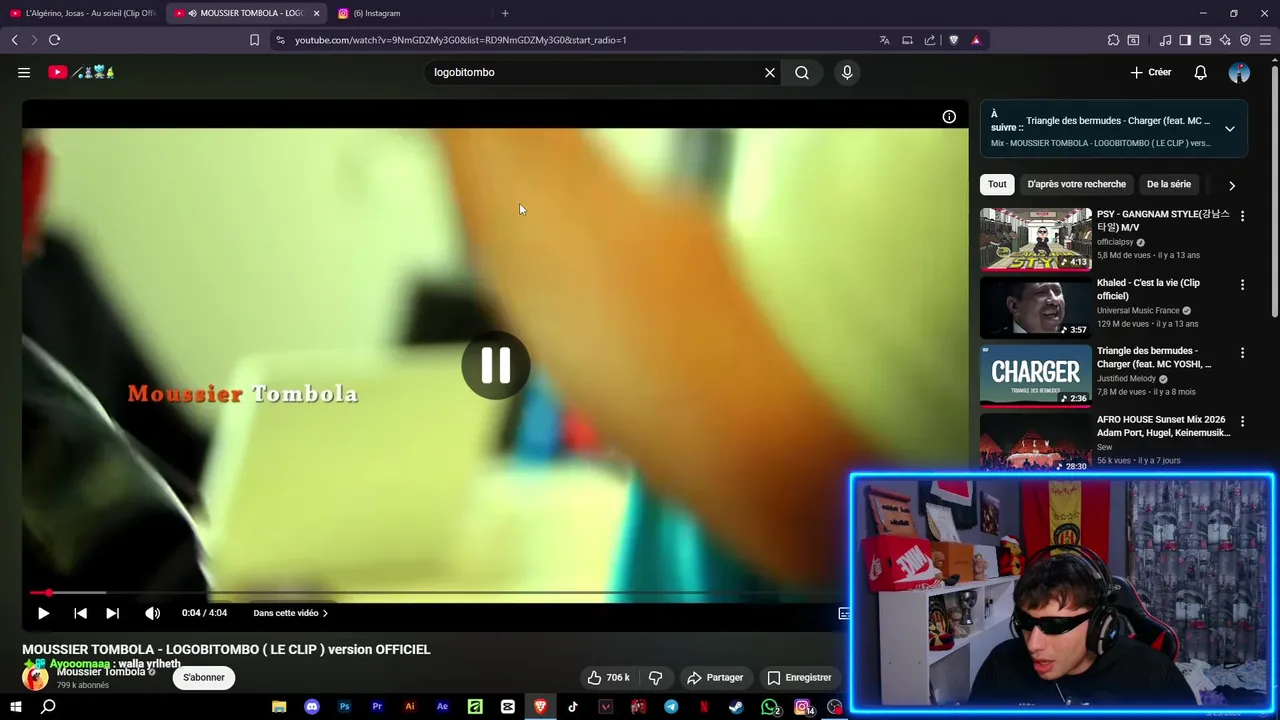Open a new browser tab
Image resolution: width=1280 pixels, height=720 pixels.
tap(505, 13)
